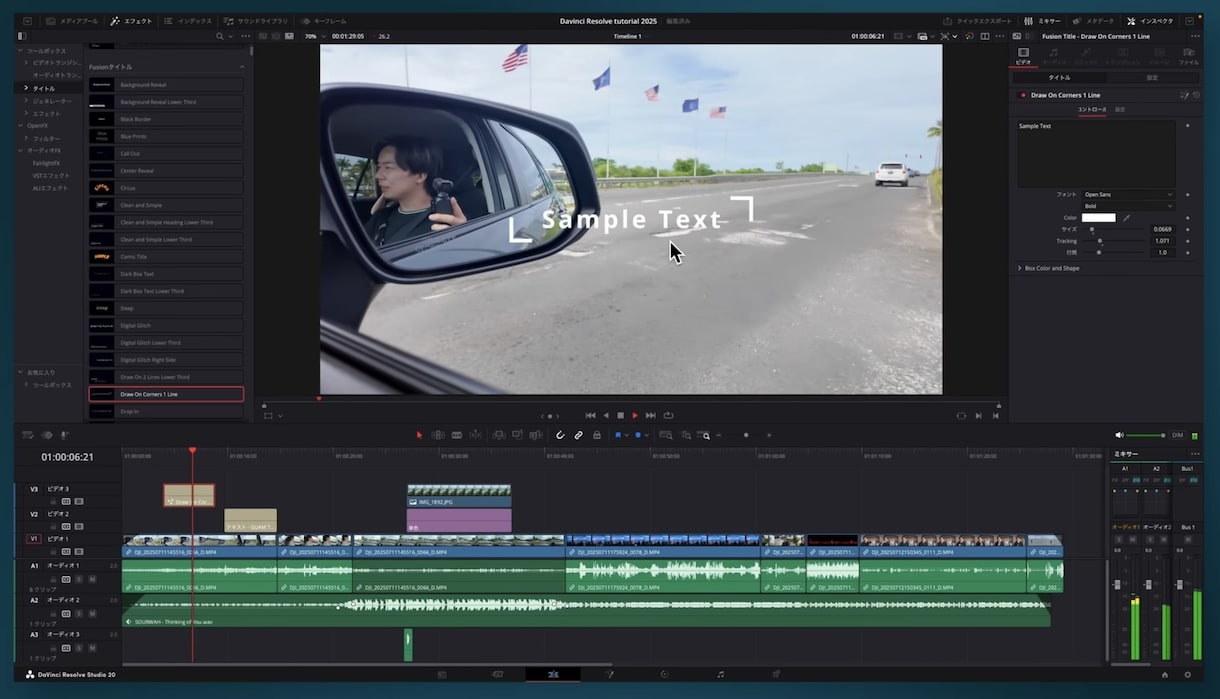The width and height of the screenshot is (1220, 699).
Task: Select the コントロール sub-tab in Inspector
Action: [x=1092, y=109]
